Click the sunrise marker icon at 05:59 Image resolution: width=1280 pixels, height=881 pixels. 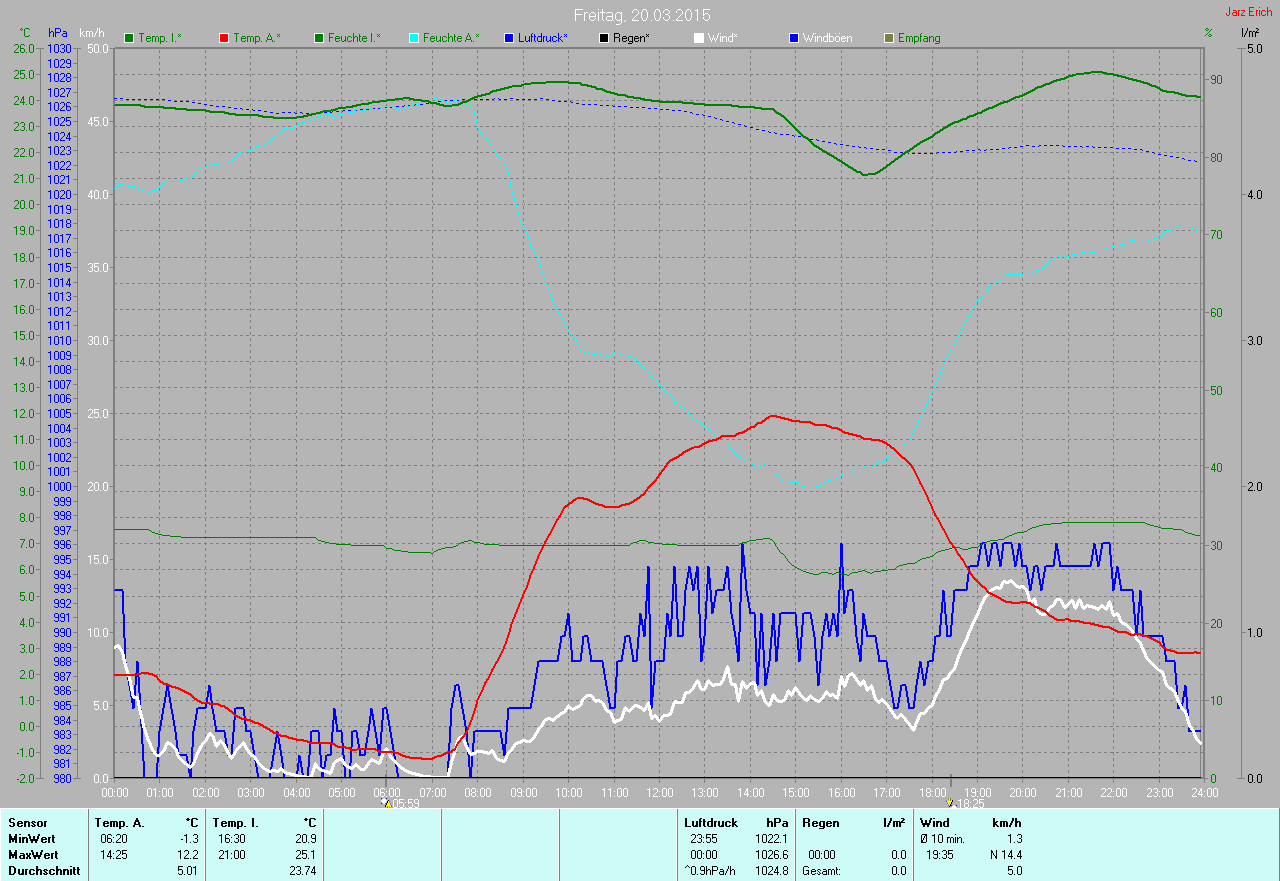click(384, 802)
